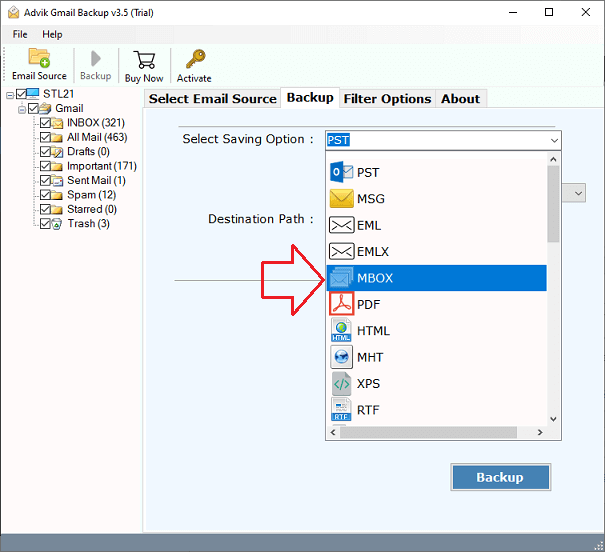Click the list scroll up arrow
Viewport: 605px width, 552px height.
point(553,159)
